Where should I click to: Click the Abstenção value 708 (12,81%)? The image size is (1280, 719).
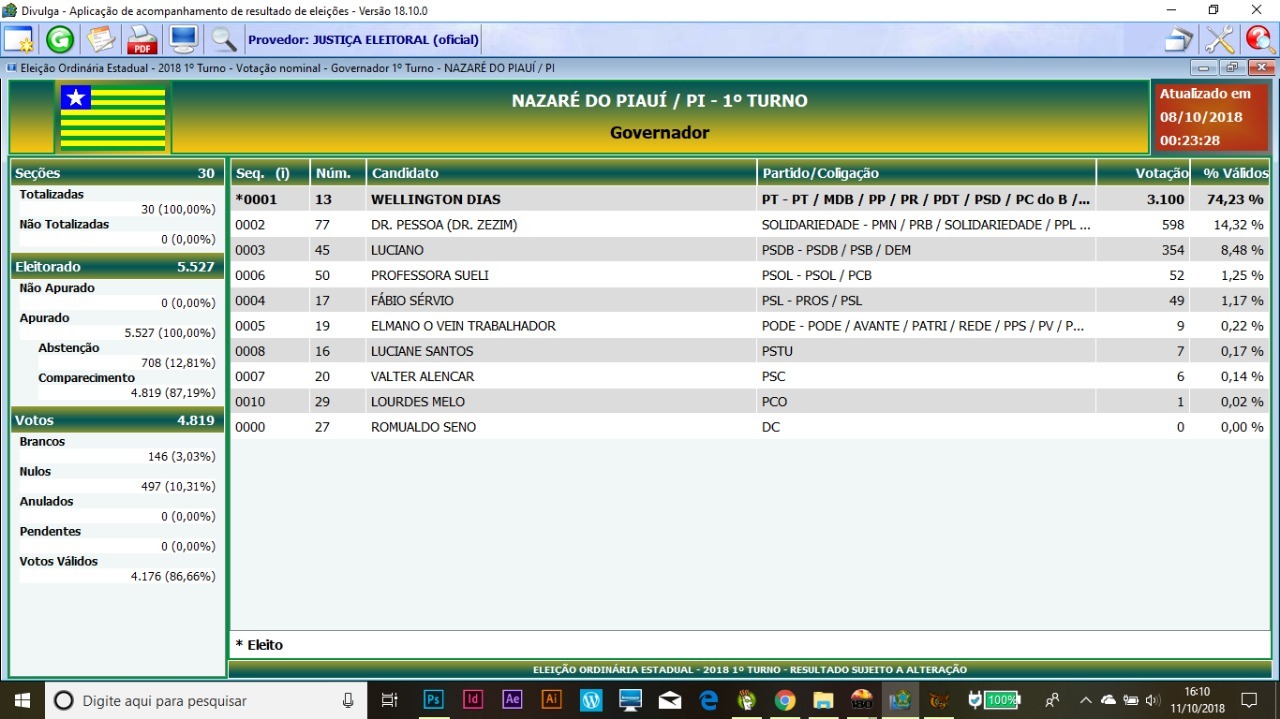point(178,363)
